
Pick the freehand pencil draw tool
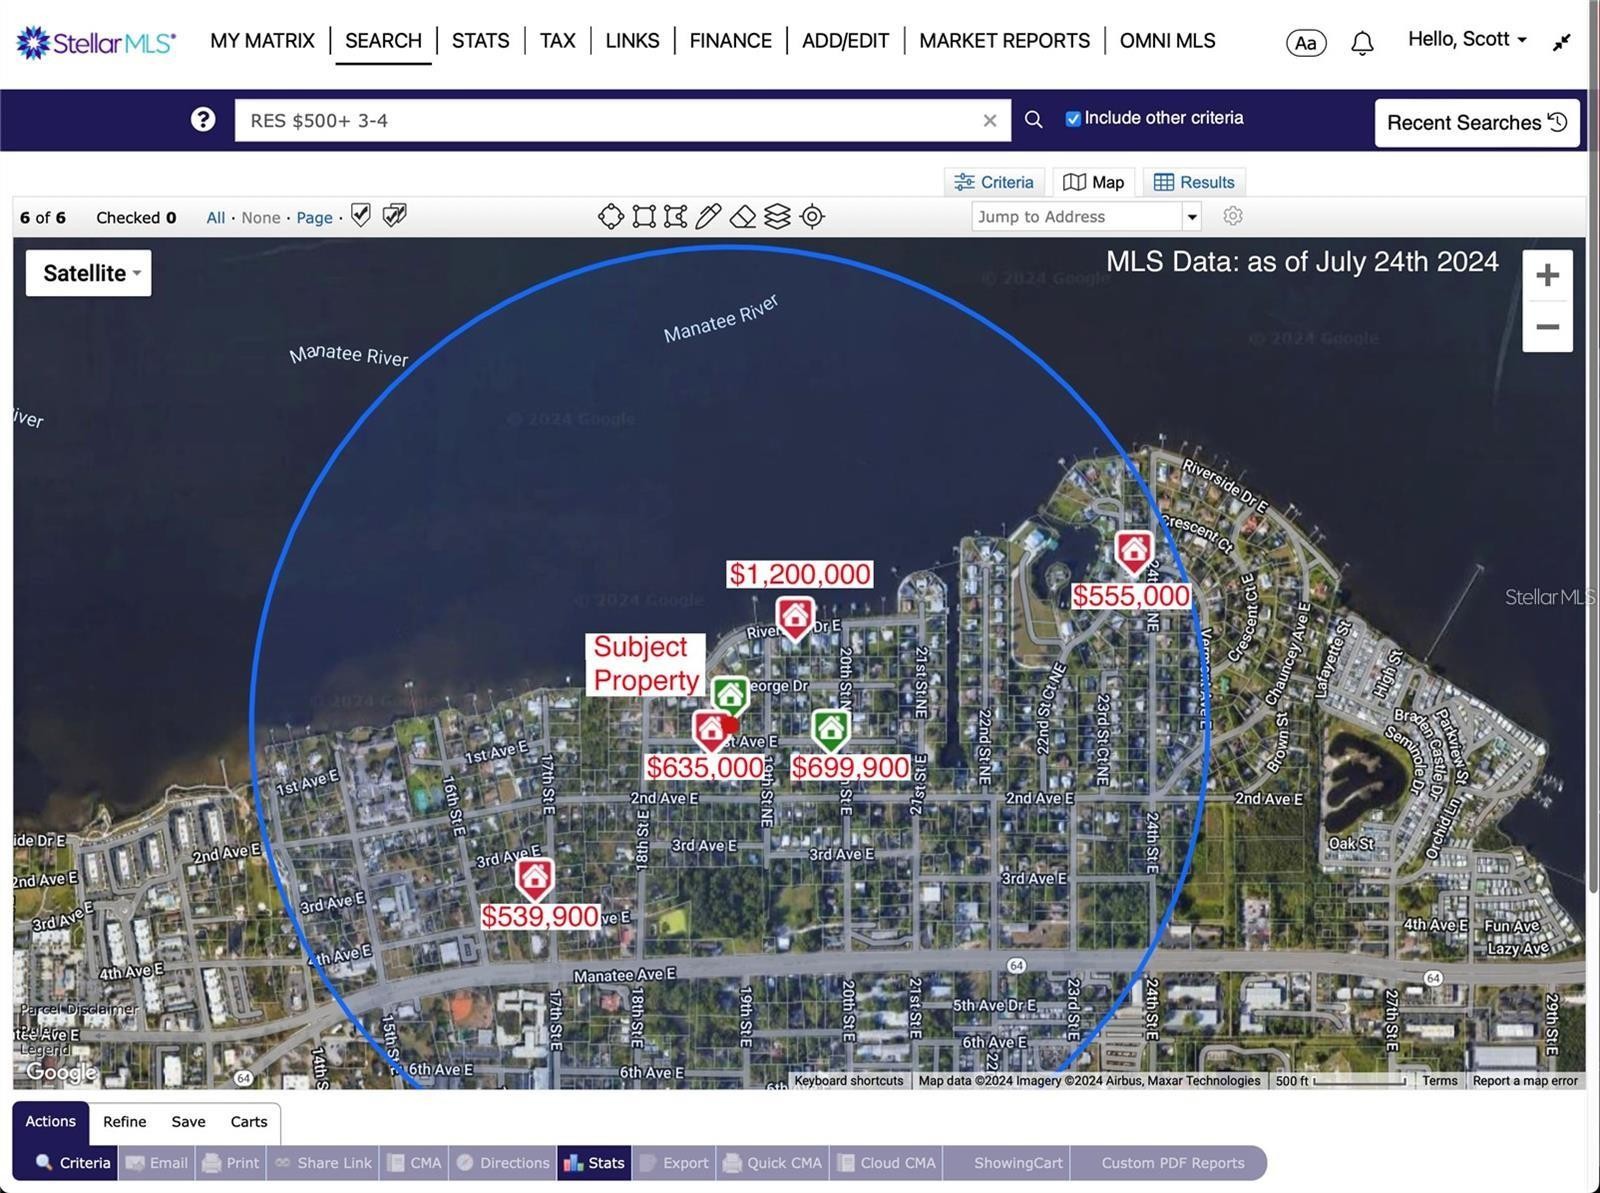pyautogui.click(x=708, y=216)
